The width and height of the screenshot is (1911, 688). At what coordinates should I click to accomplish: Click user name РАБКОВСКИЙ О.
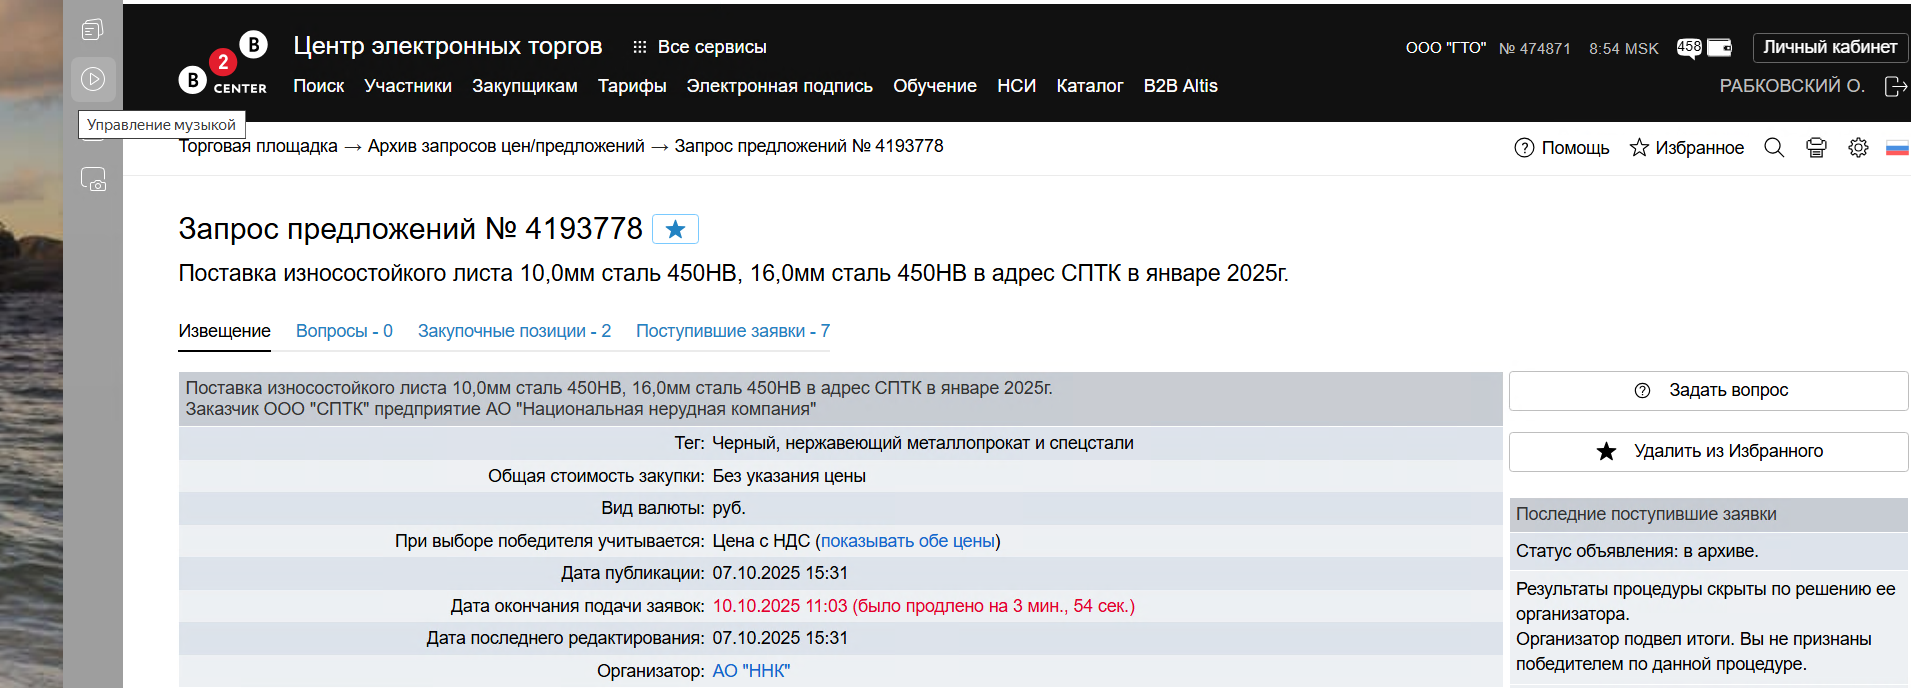(1792, 86)
